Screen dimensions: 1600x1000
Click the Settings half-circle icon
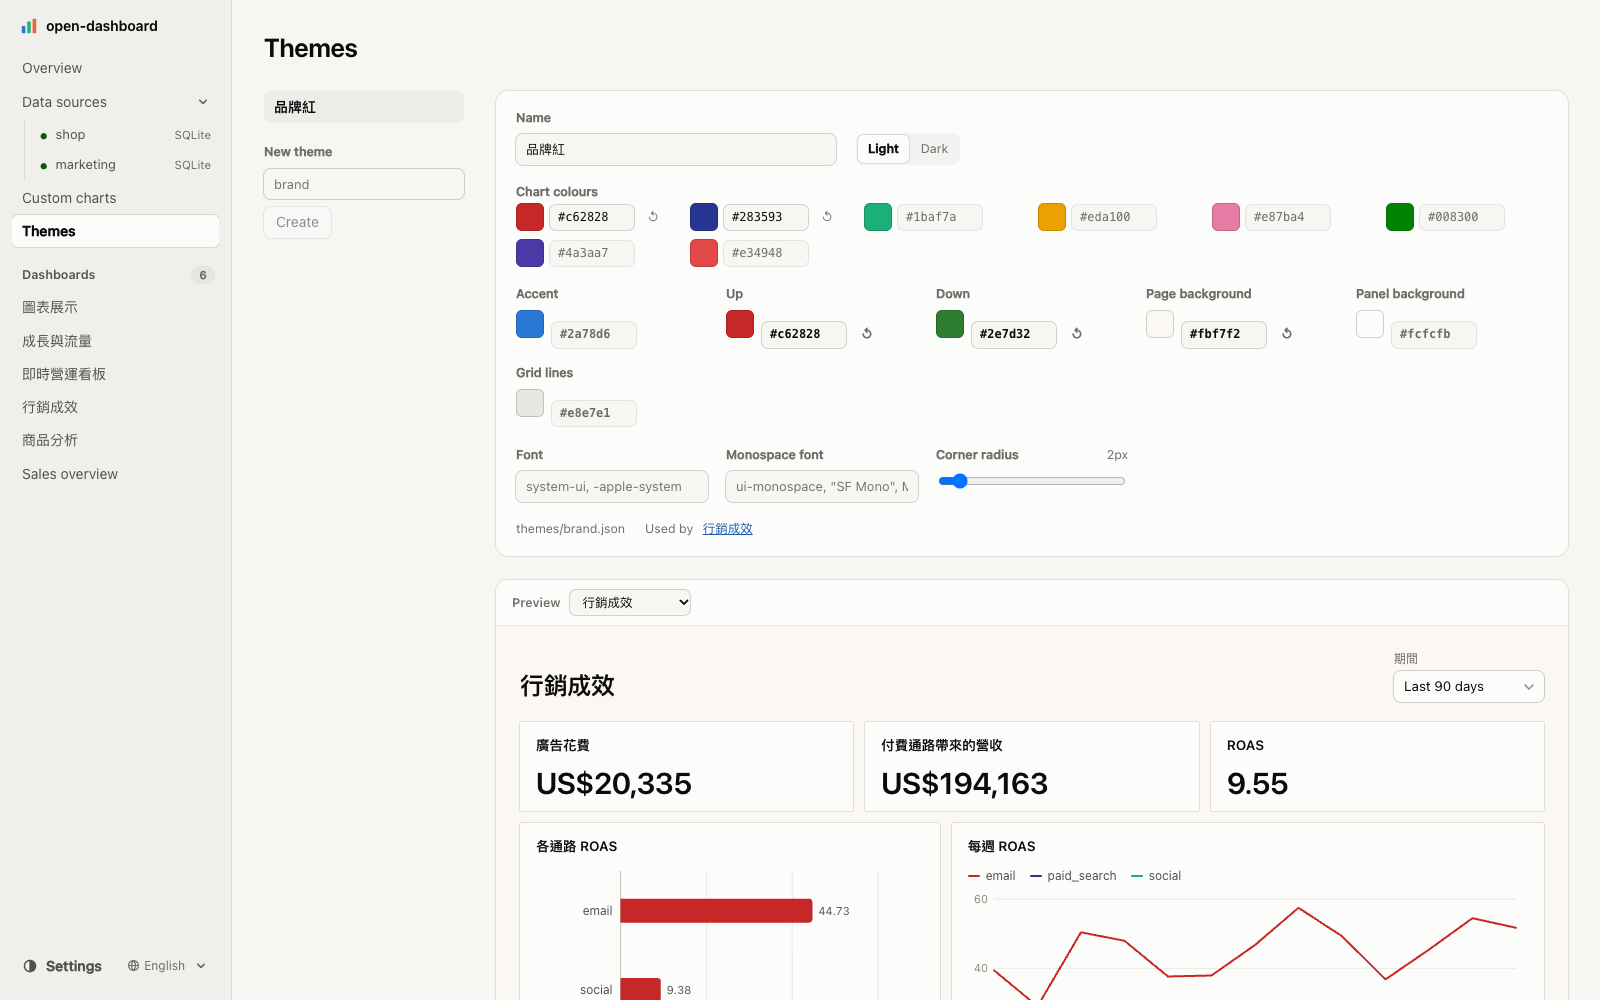(x=30, y=966)
